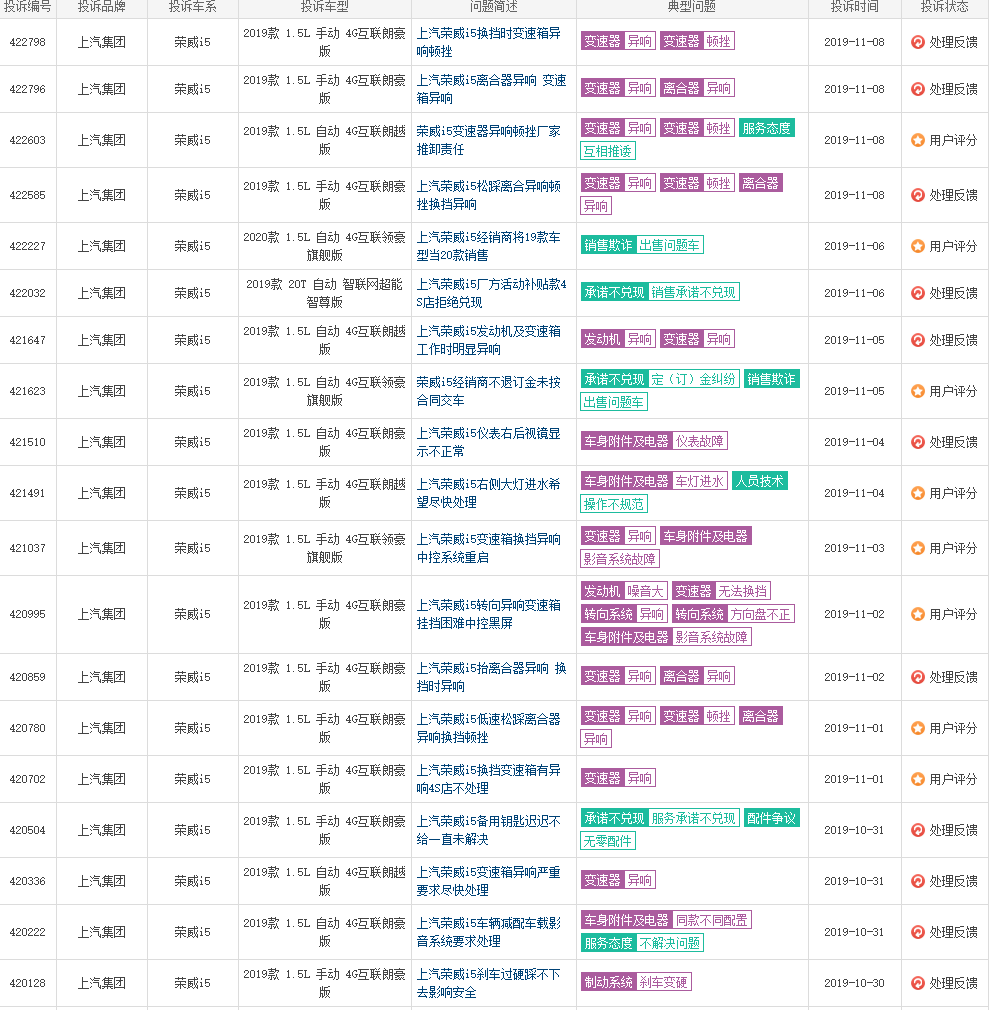Click the 处理反馈 status icon for complaint 420859

(x=917, y=677)
